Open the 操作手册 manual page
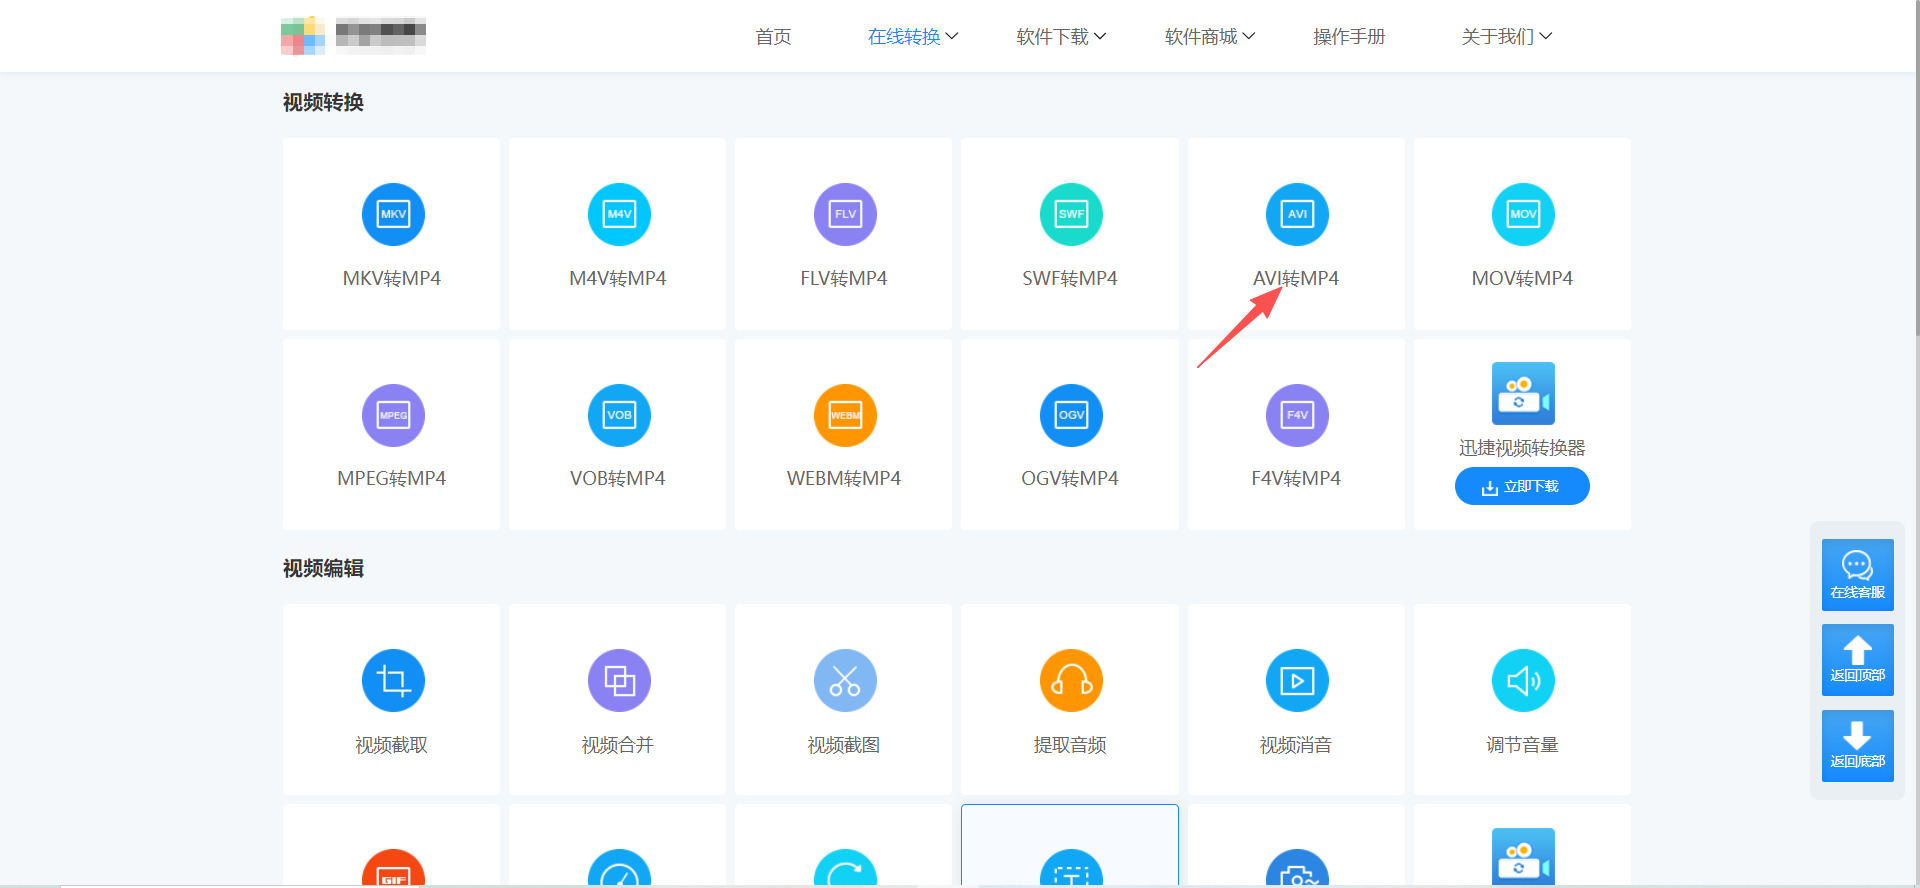1920x888 pixels. pos(1349,37)
